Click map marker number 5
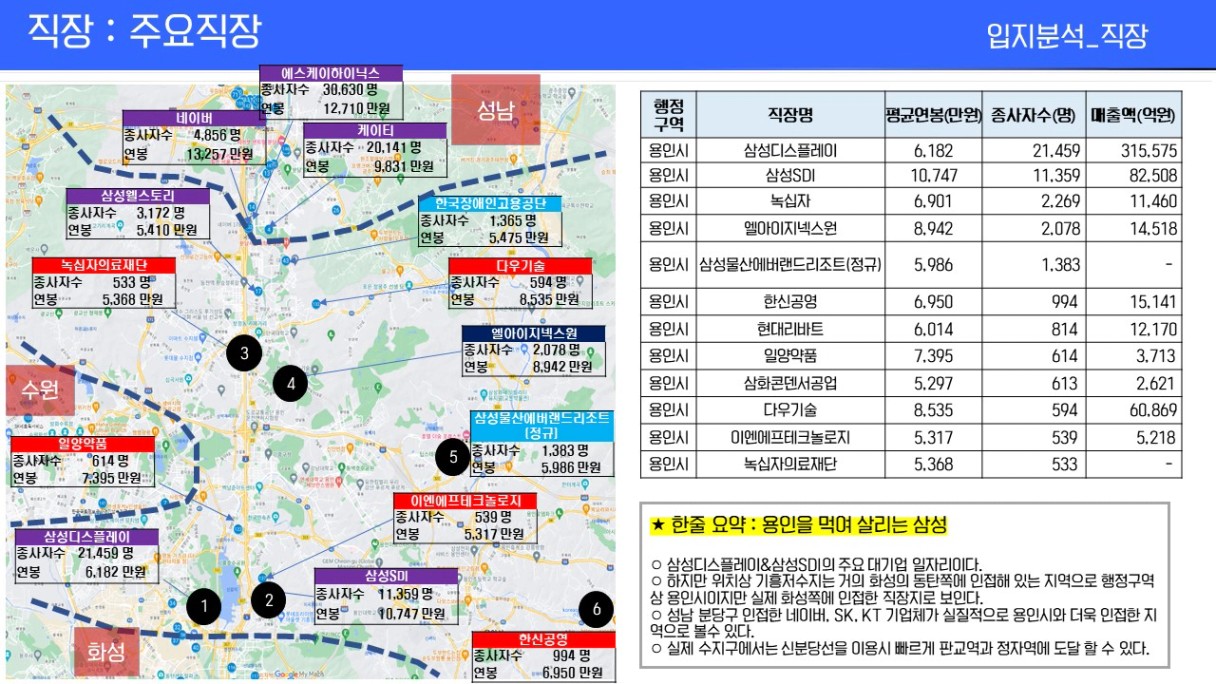The image size is (1216, 684). (x=453, y=457)
